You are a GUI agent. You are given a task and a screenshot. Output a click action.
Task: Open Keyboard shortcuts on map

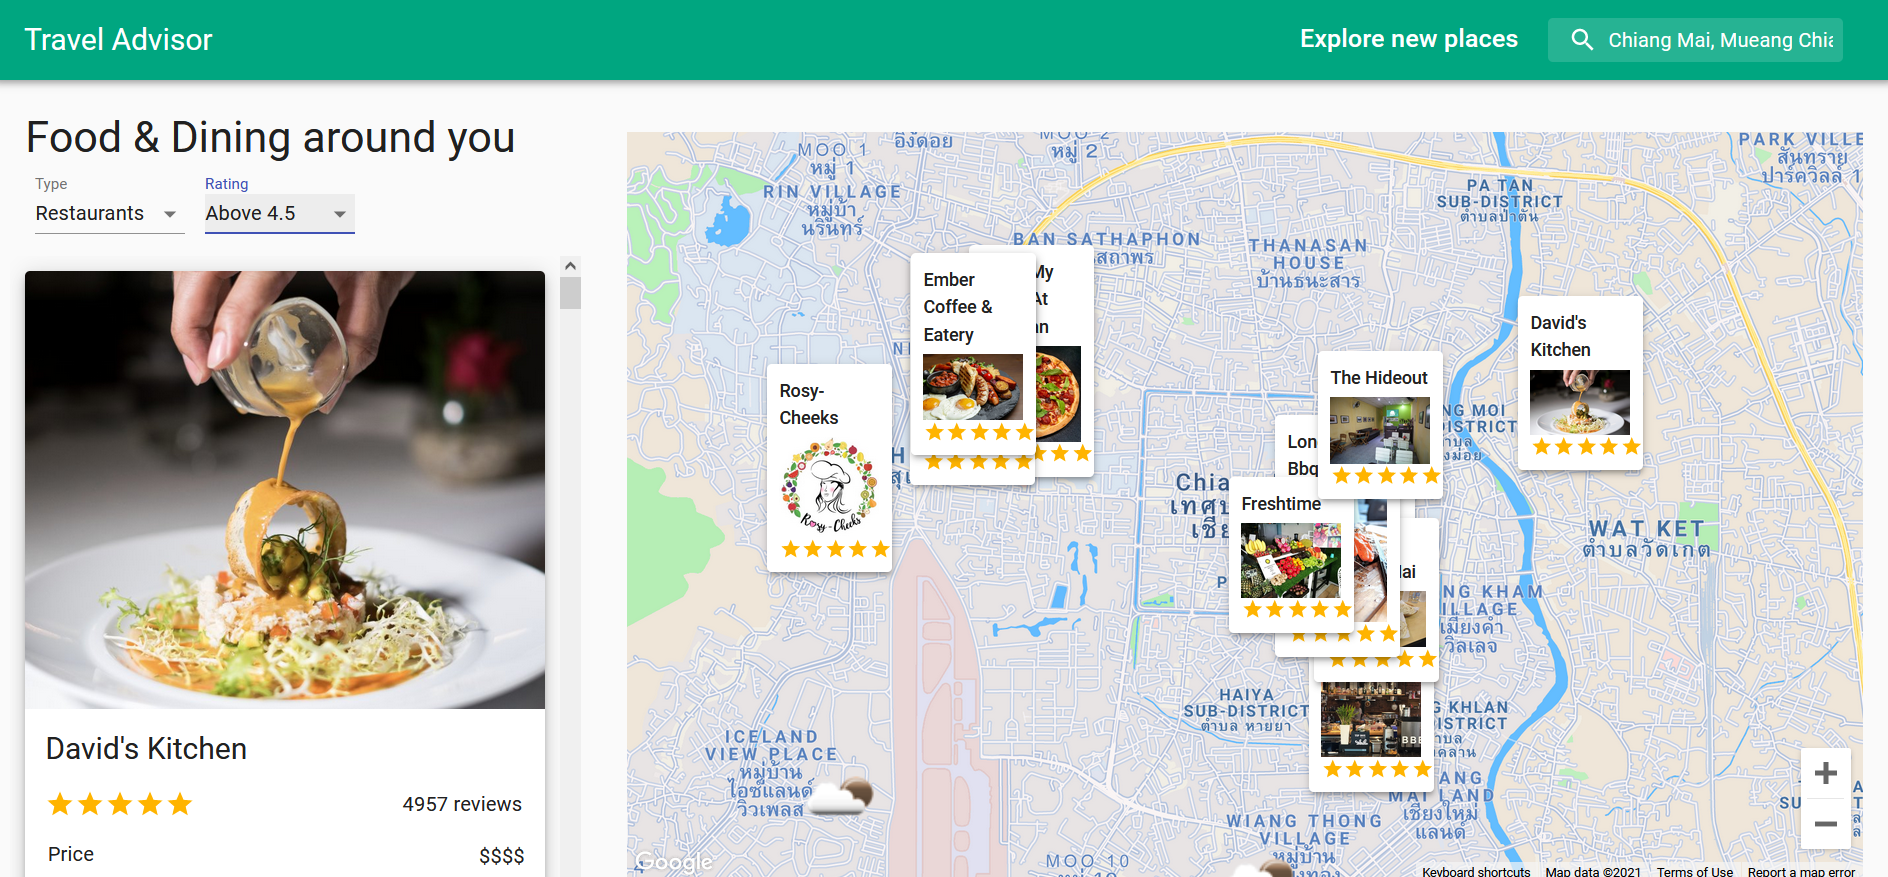pos(1476,871)
